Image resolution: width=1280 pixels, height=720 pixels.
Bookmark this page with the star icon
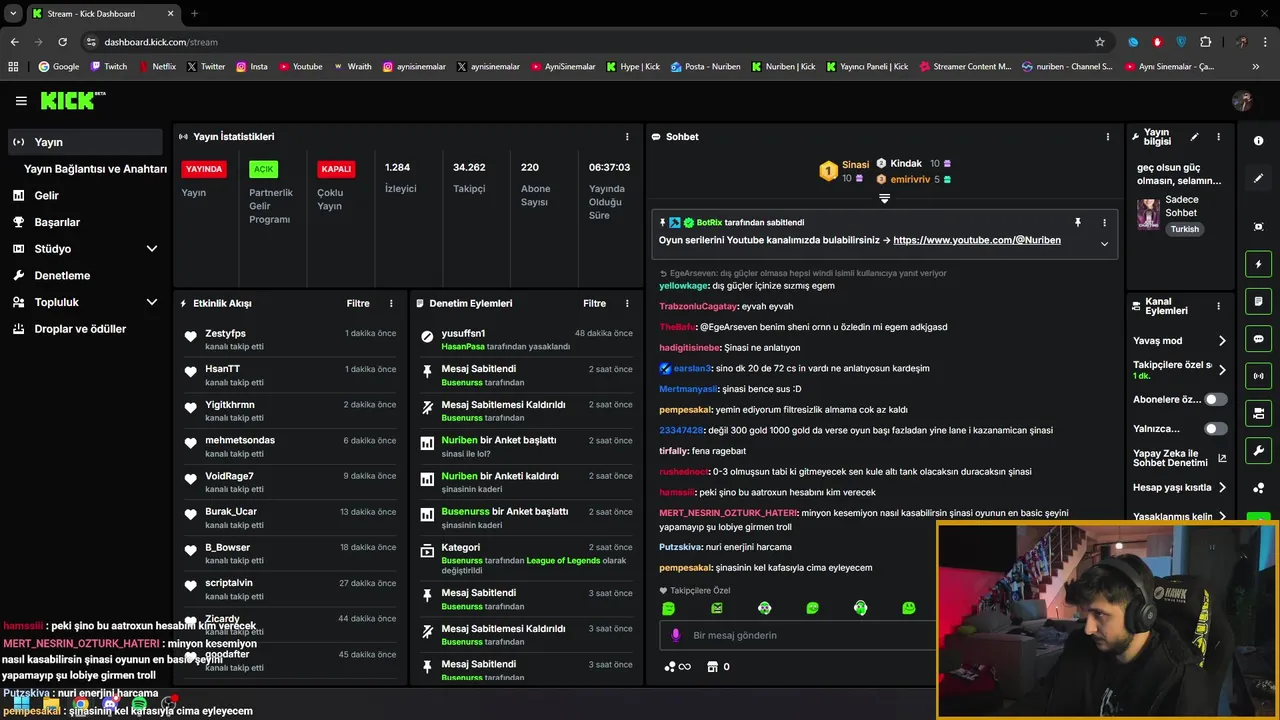point(1100,42)
